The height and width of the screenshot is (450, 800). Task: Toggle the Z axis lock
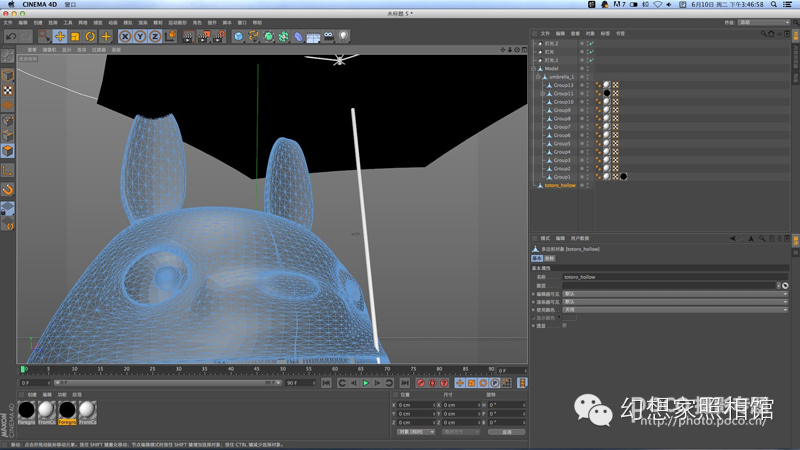click(x=155, y=36)
